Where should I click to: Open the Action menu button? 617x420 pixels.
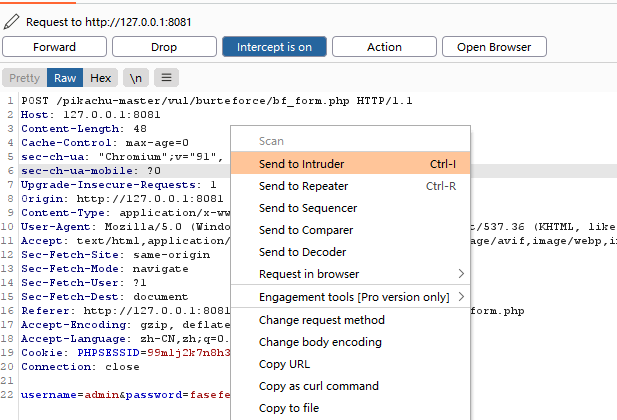pos(384,47)
